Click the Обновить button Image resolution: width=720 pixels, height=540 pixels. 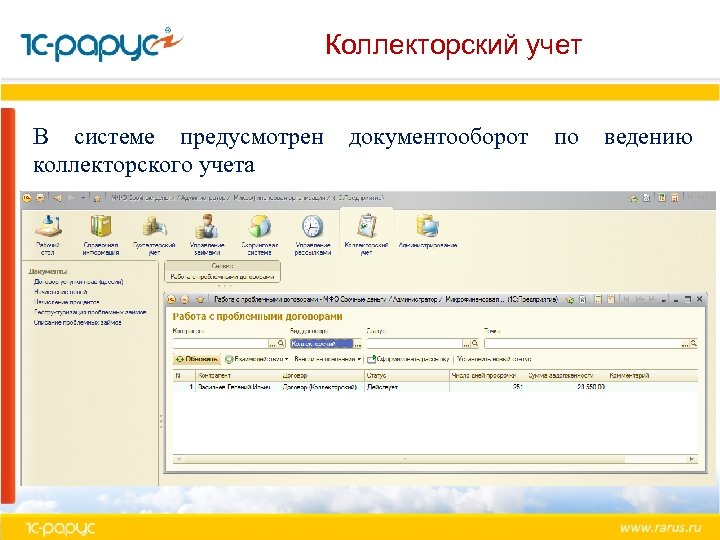coord(197,359)
